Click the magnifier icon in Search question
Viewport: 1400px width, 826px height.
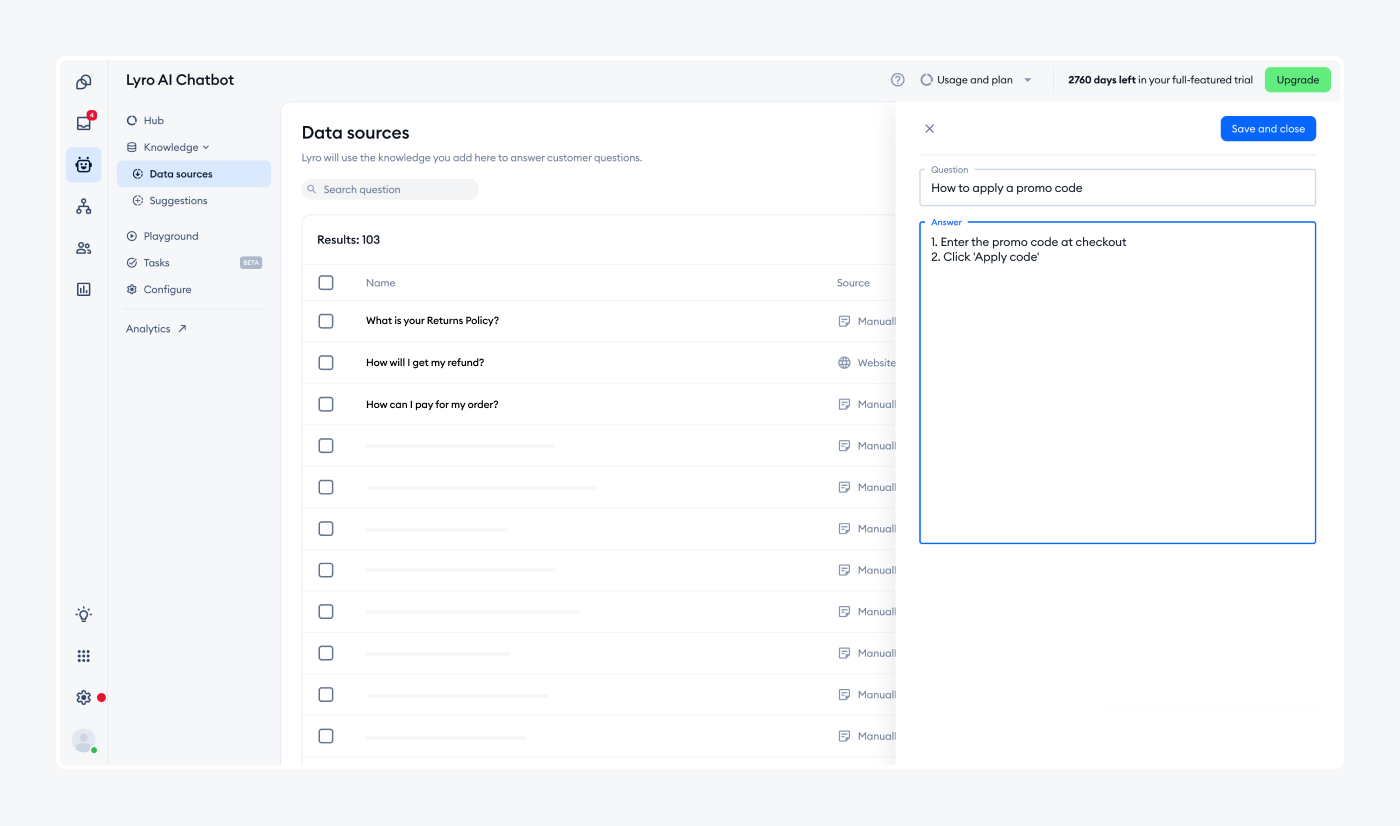312,190
